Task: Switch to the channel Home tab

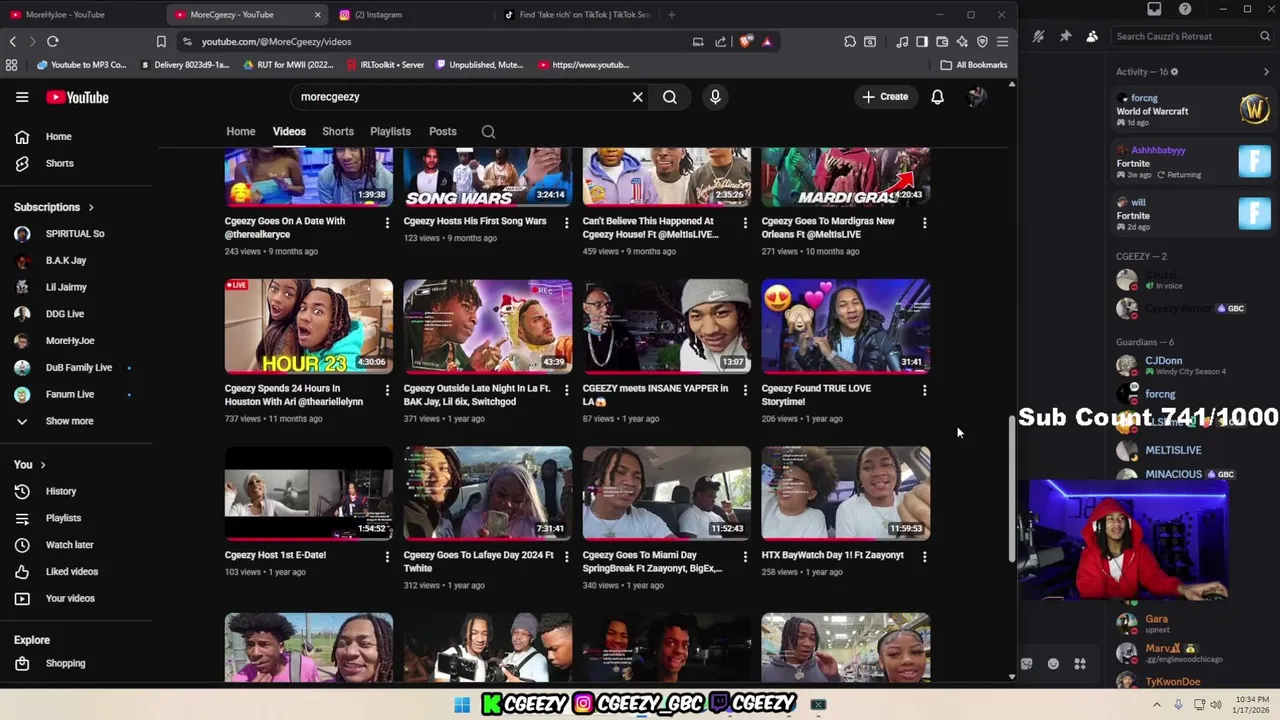Action: 240,132
